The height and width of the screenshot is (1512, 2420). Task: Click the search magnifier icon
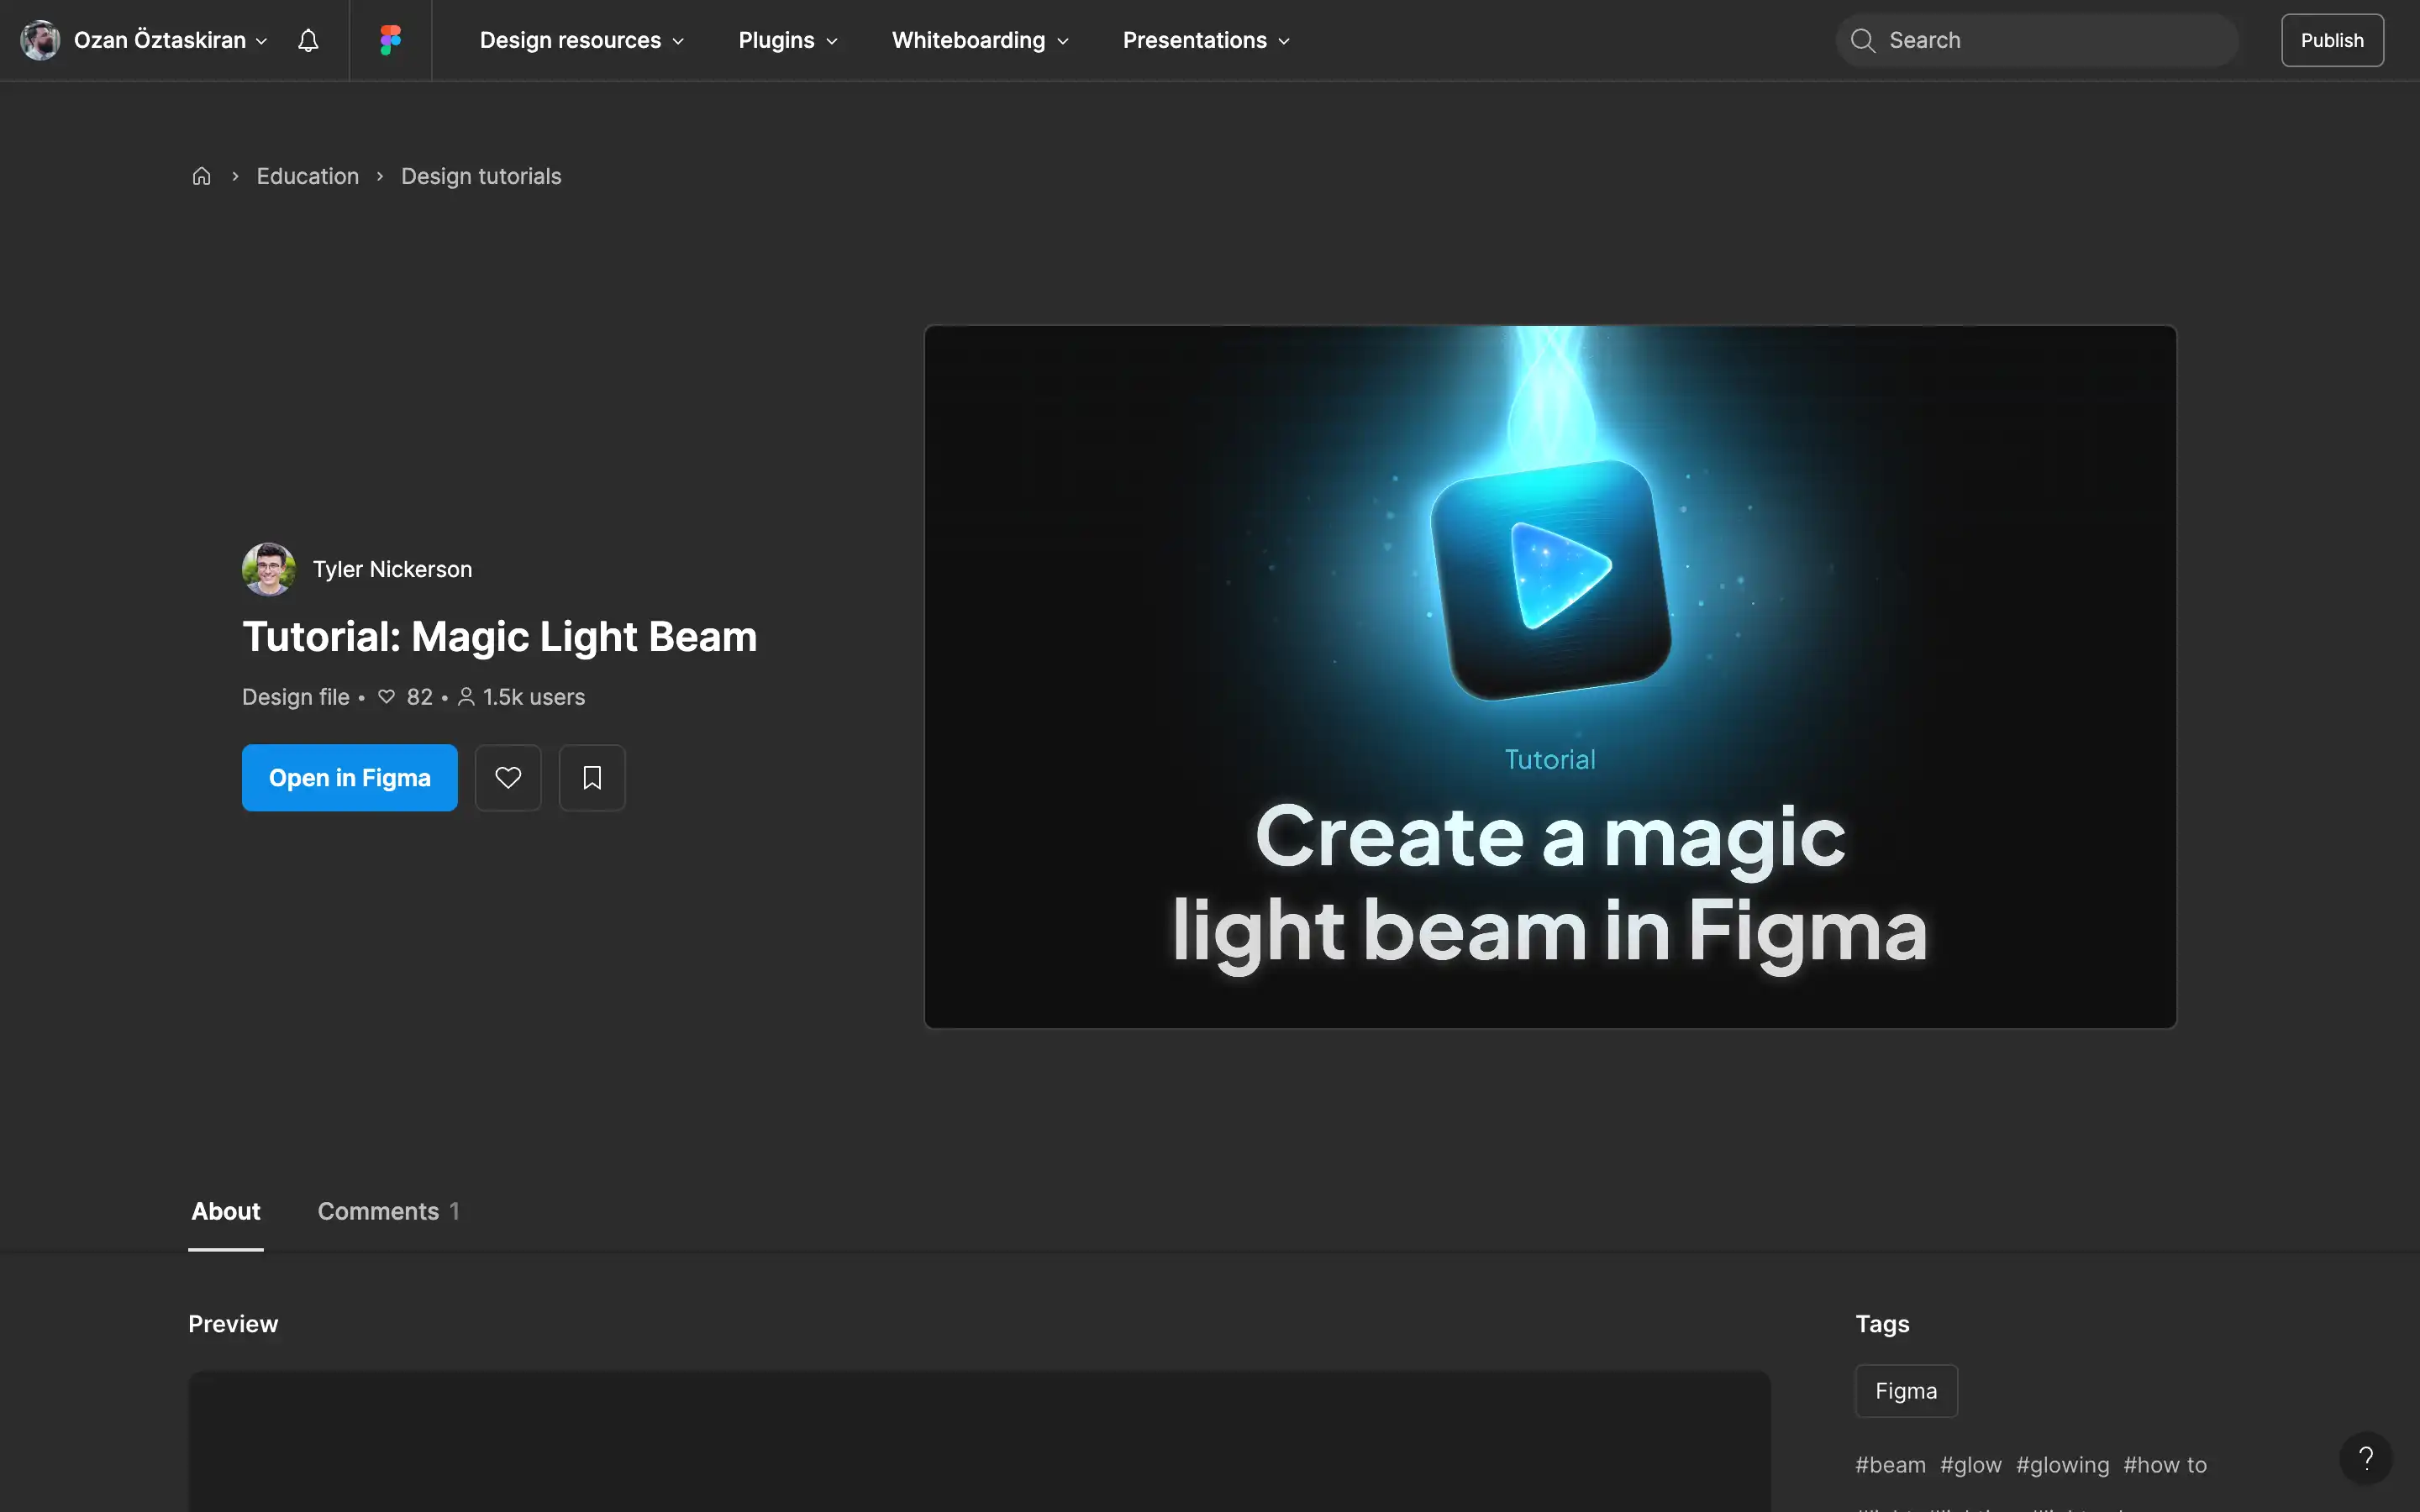pos(1862,40)
